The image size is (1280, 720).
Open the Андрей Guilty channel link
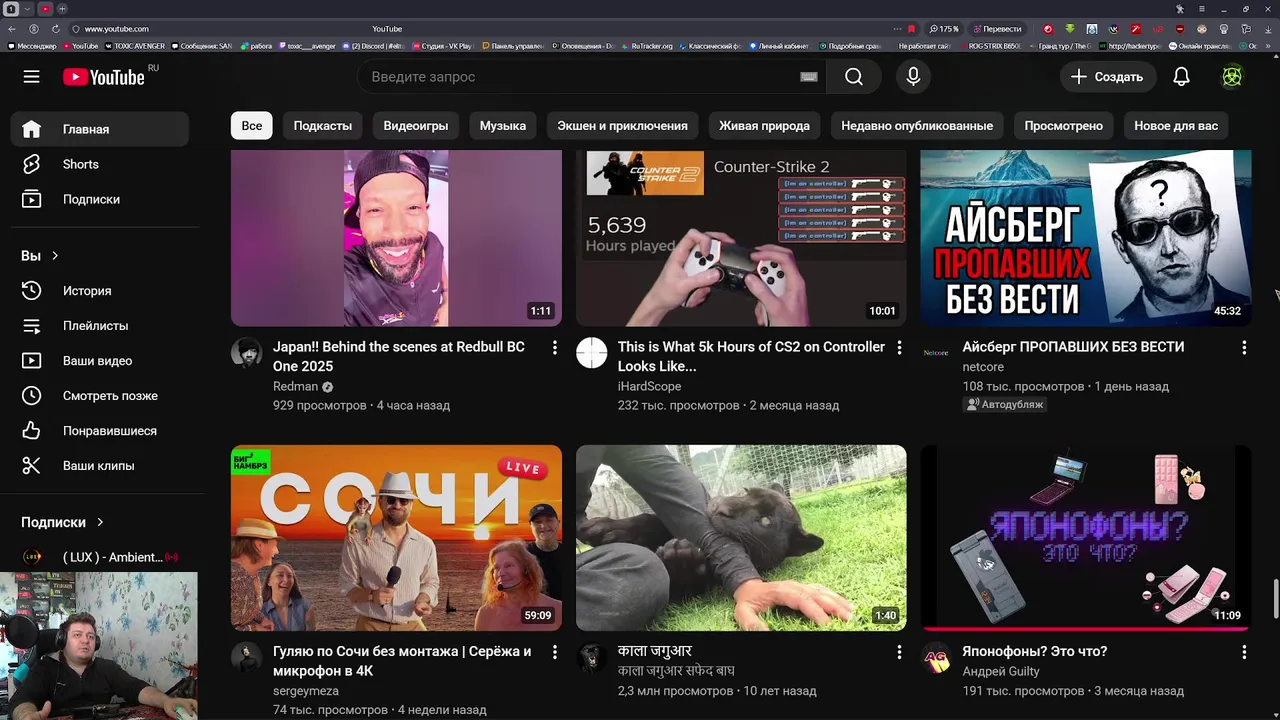(x=1001, y=671)
